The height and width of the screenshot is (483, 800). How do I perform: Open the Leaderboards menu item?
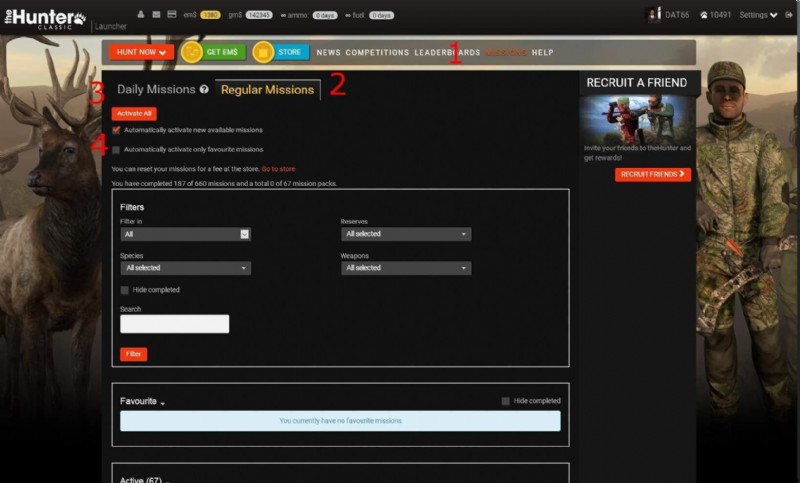pyautogui.click(x=447, y=52)
